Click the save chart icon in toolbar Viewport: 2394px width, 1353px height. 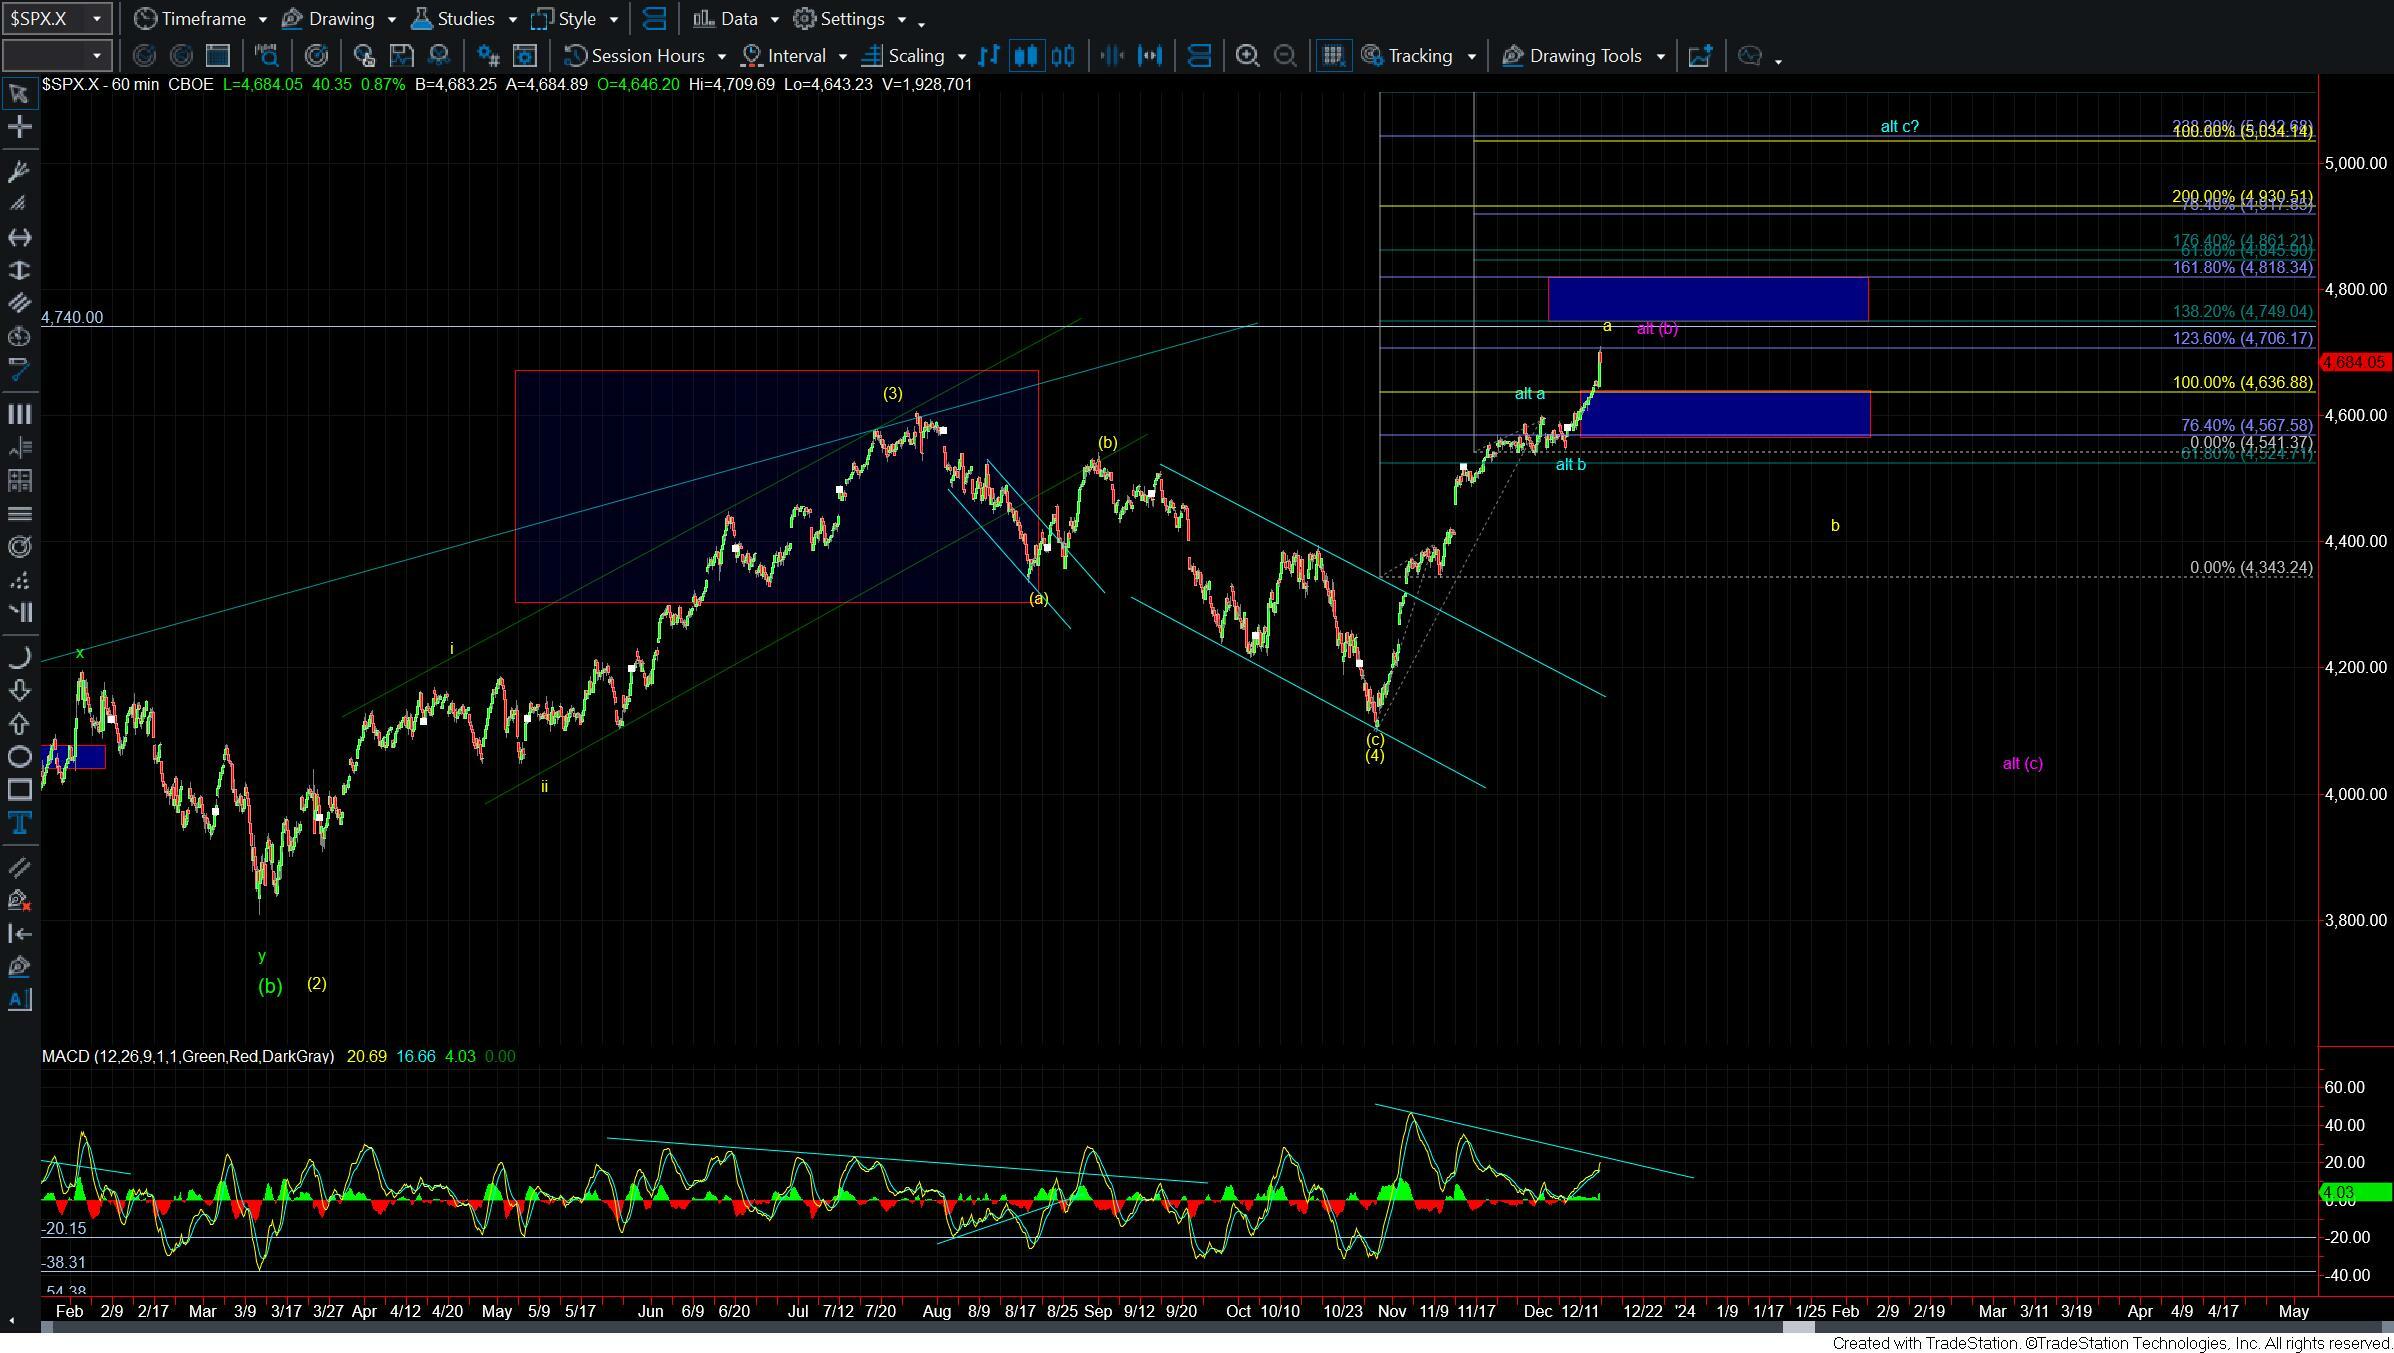[x=401, y=56]
